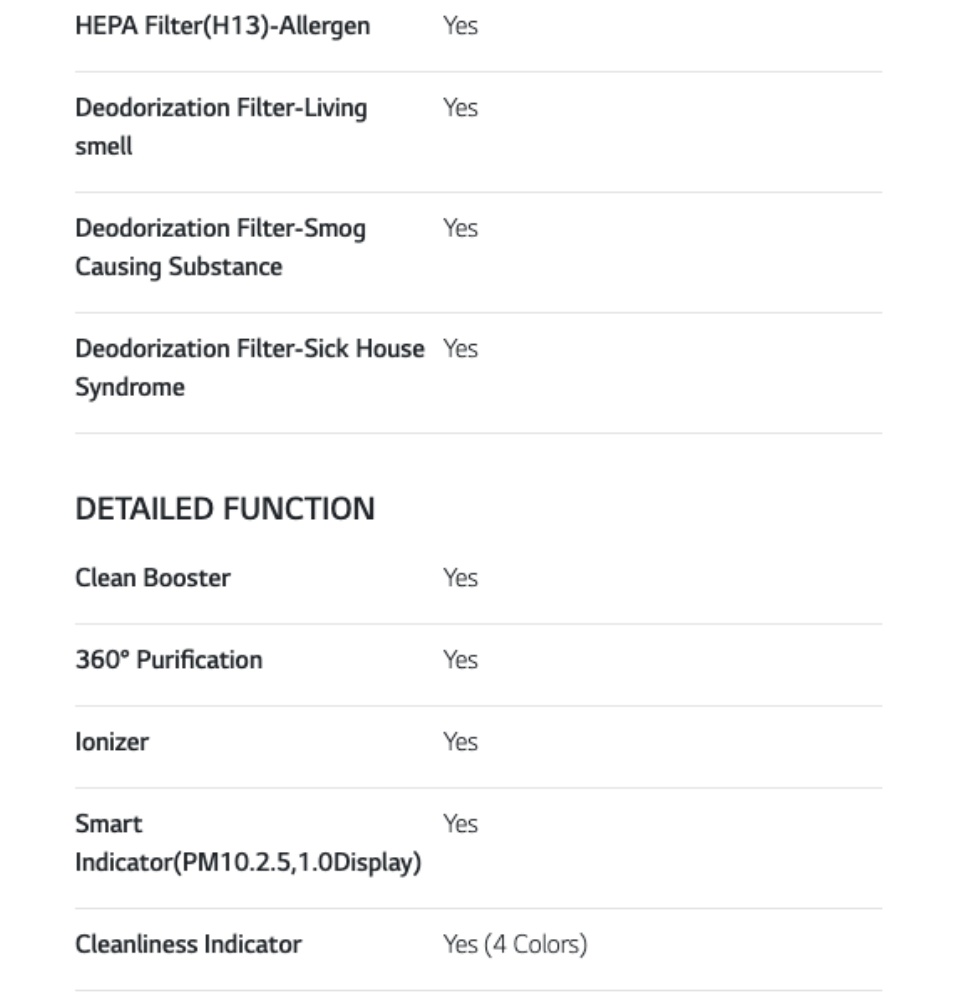Select the Cleanliness Indicator spec label
This screenshot has height=1000, width=960.
188,944
